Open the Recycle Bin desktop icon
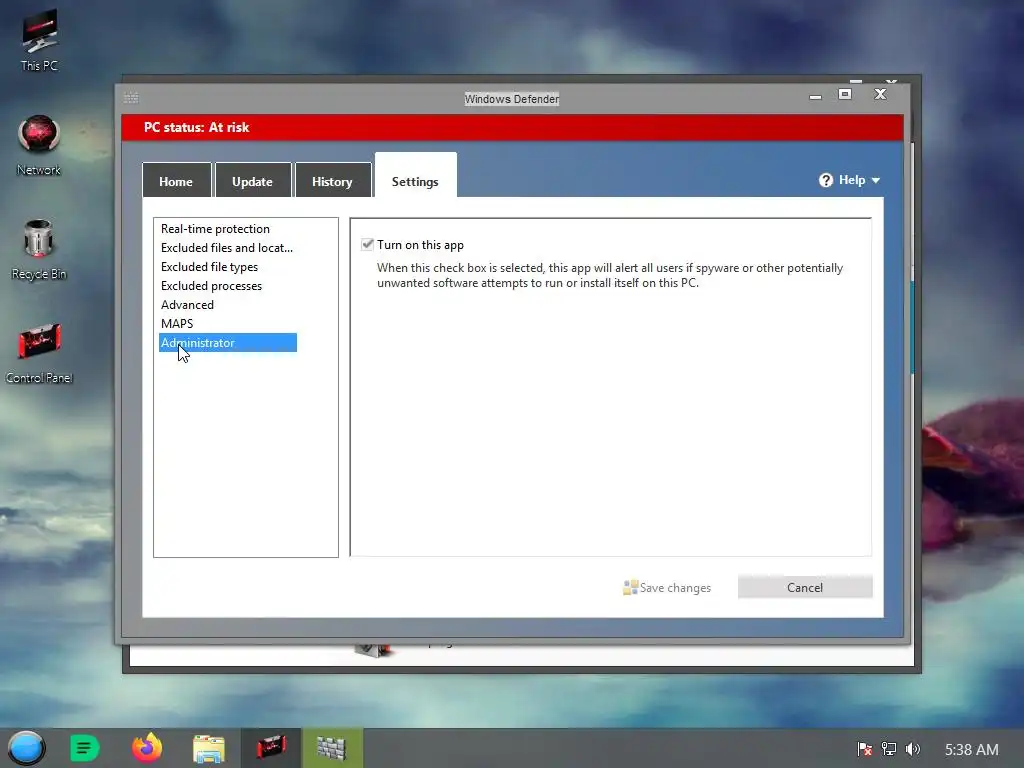This screenshot has height=768, width=1024. click(x=39, y=249)
